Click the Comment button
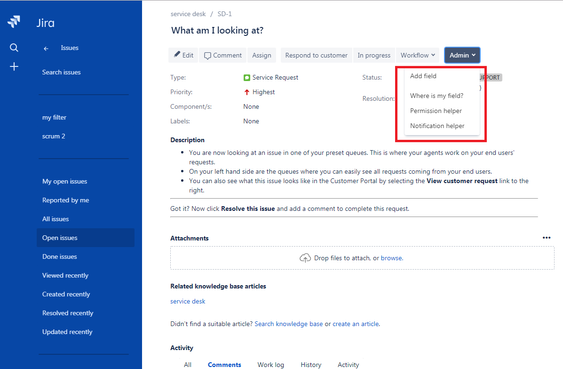563x369 pixels. pos(223,55)
